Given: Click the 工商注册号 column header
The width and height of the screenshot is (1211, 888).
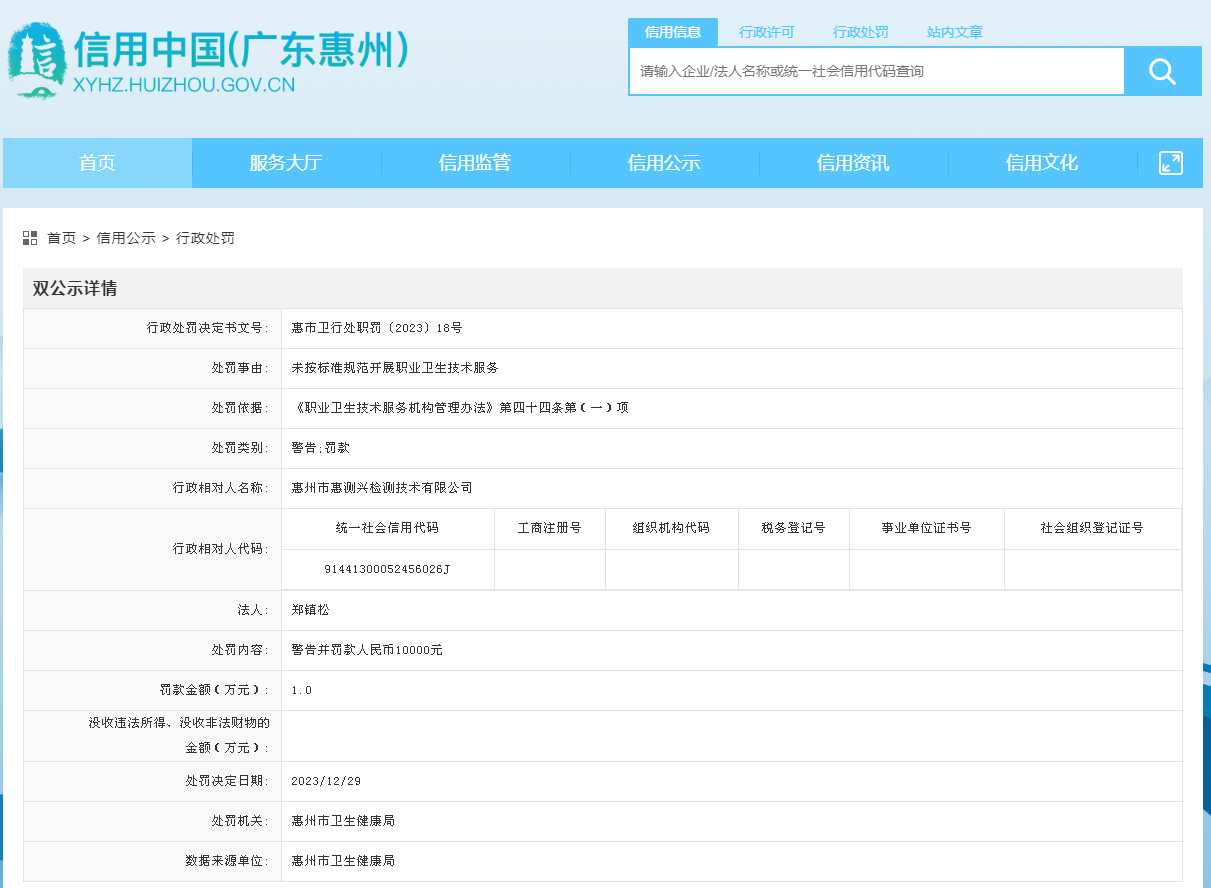Looking at the screenshot, I should click(x=549, y=528).
